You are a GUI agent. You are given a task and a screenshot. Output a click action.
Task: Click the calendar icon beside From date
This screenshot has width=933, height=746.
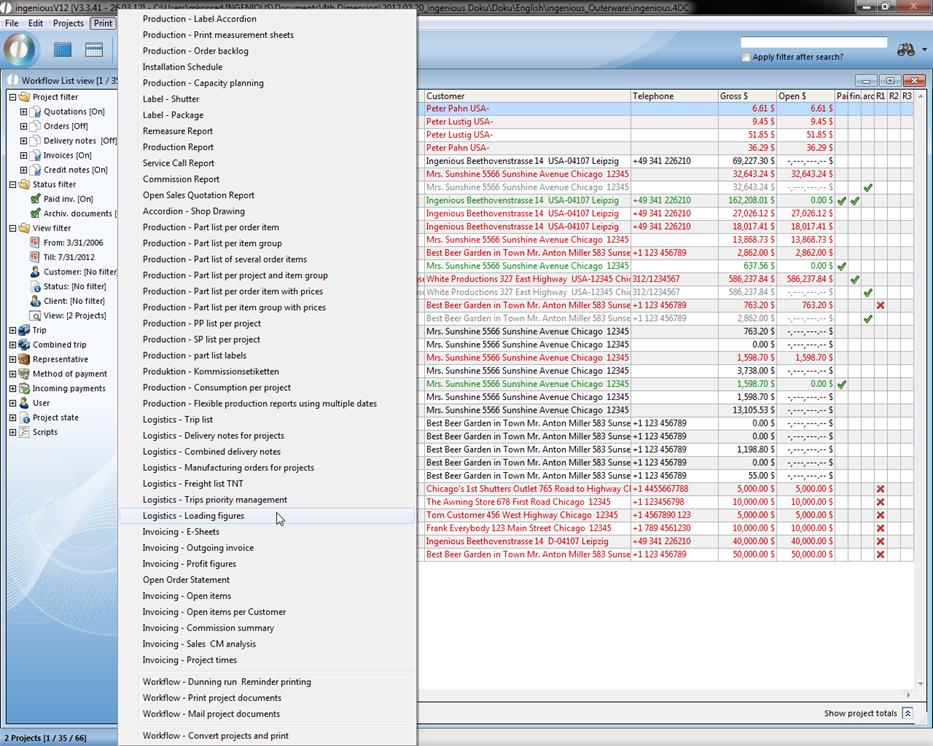click(36, 243)
